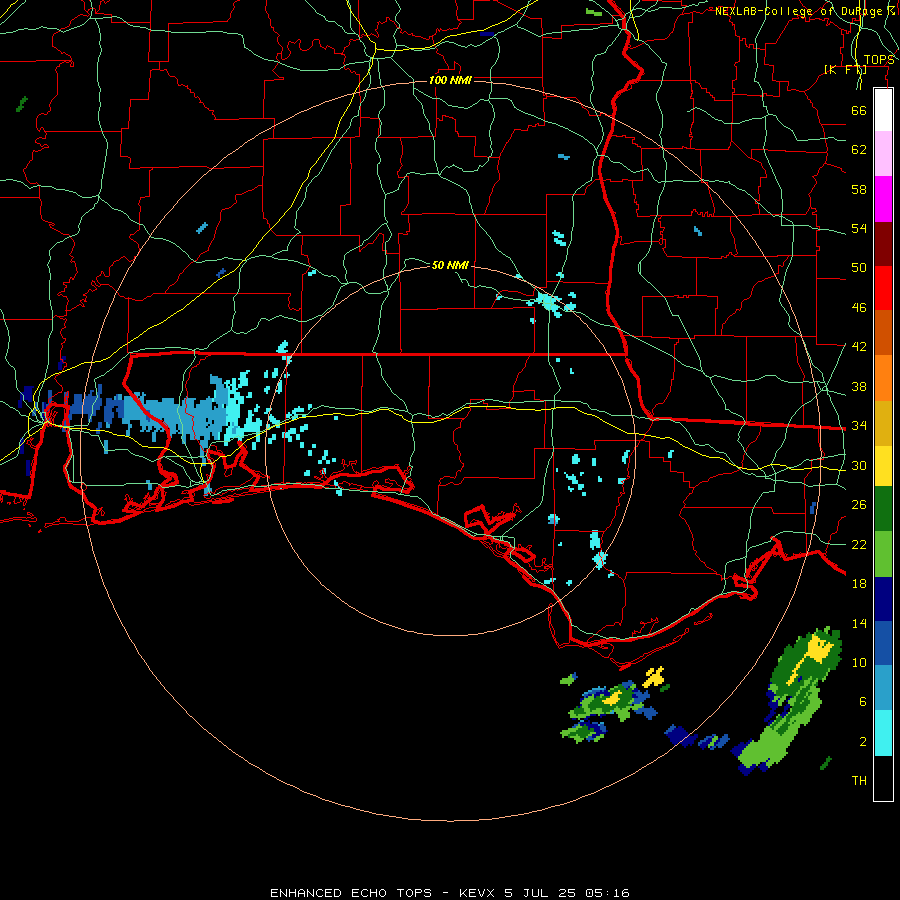
Task: Click the light green swatch between 22 and 18
Action: [883, 554]
